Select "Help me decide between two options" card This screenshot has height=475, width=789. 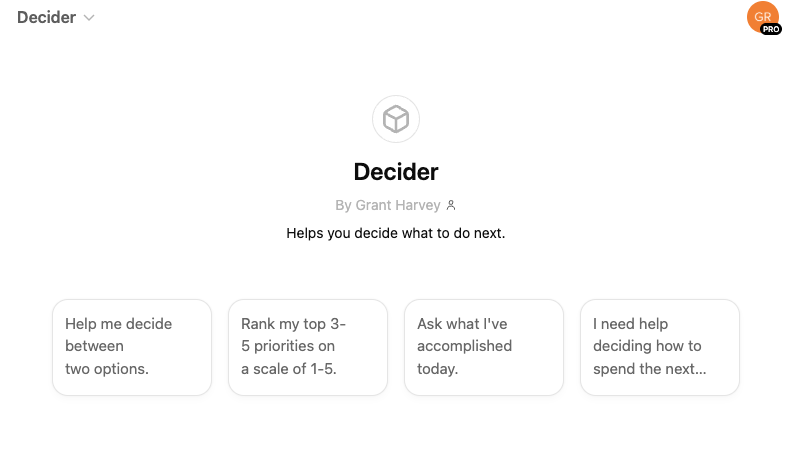[132, 347]
